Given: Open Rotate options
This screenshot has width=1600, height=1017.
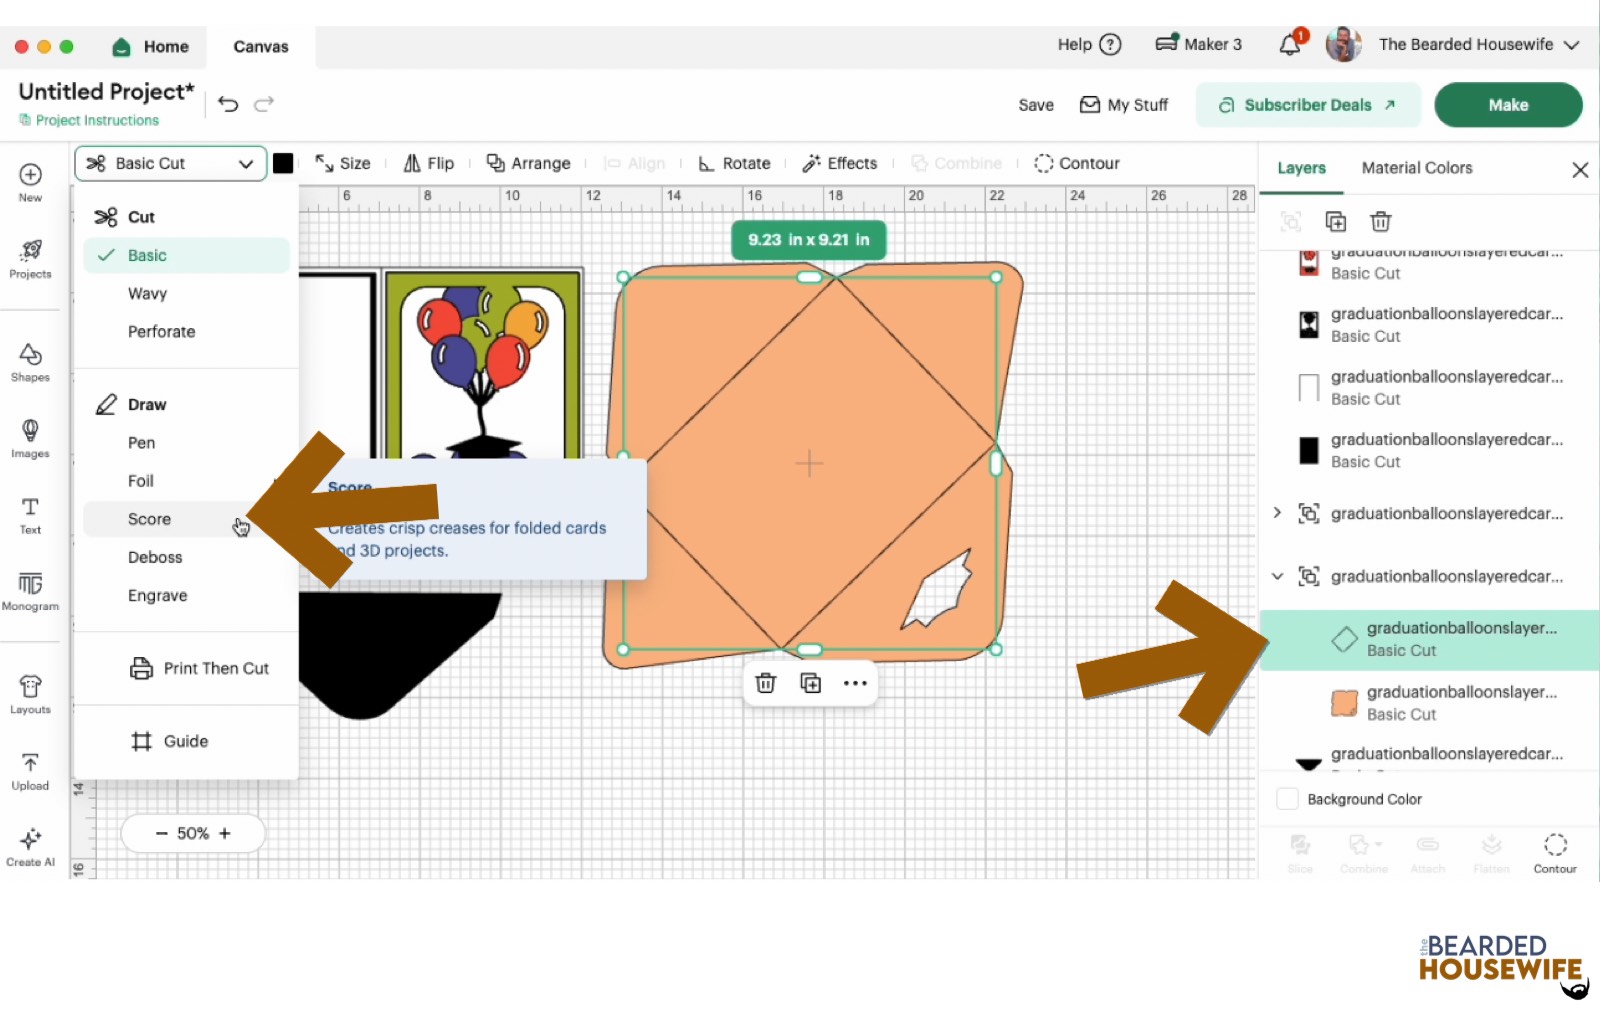Looking at the screenshot, I should point(734,163).
